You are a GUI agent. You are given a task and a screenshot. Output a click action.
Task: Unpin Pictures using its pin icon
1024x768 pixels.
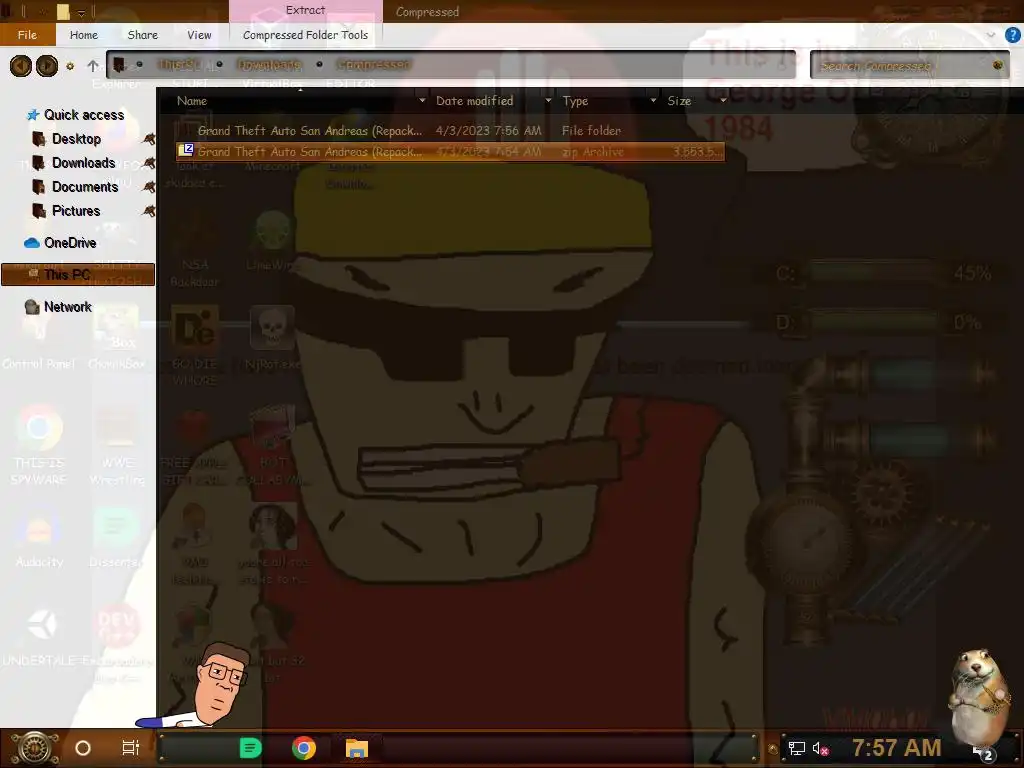pos(149,212)
